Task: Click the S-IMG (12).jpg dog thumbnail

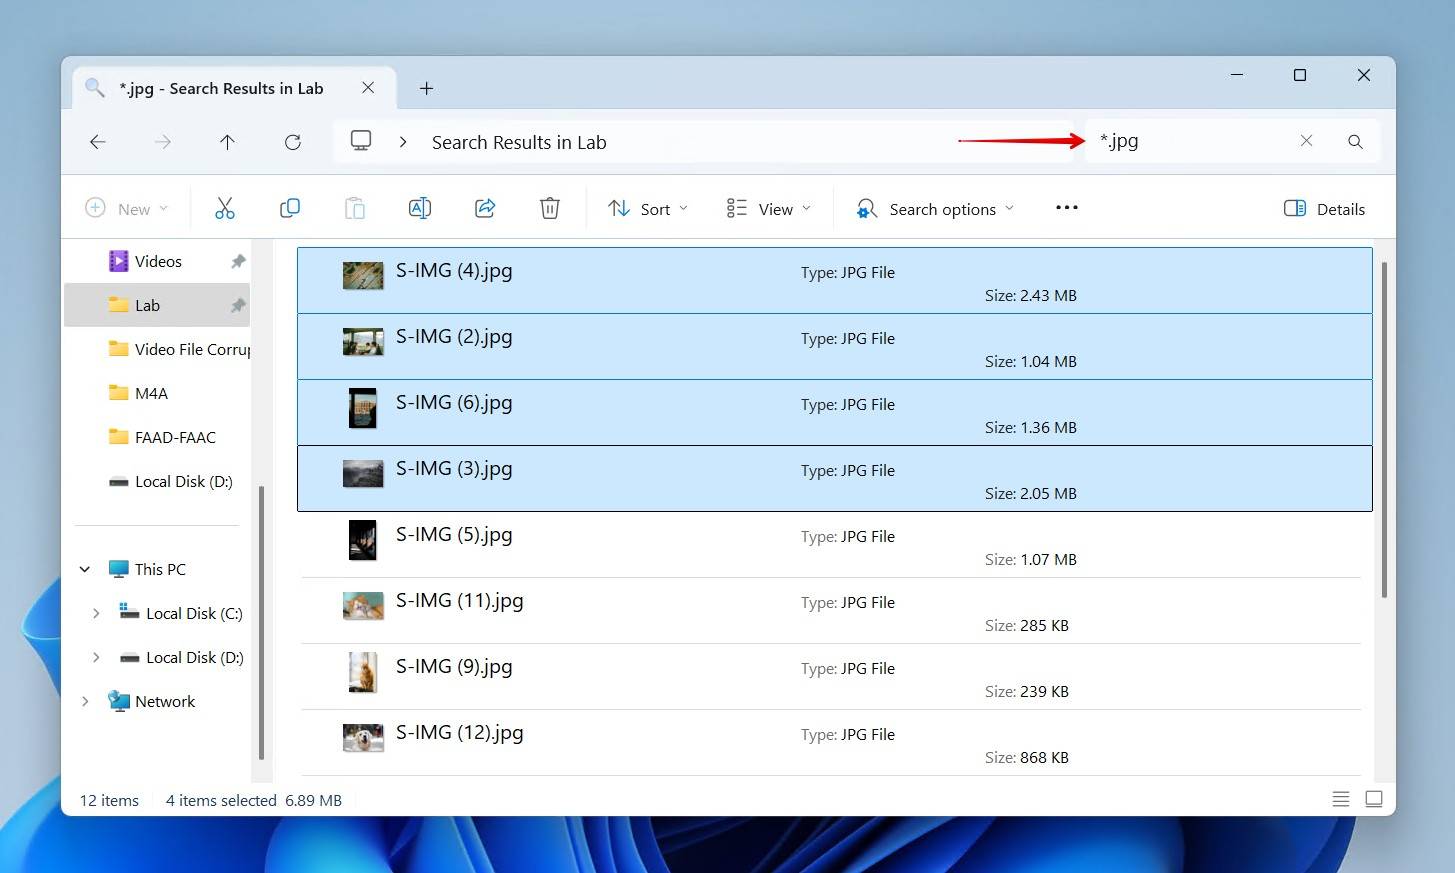Action: tap(363, 738)
